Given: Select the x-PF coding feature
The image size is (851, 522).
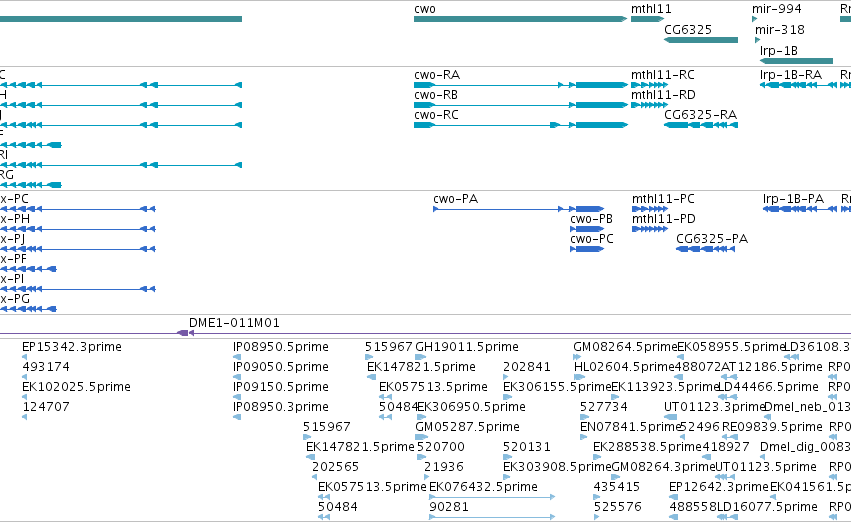Looking at the screenshot, I should coord(28,269).
